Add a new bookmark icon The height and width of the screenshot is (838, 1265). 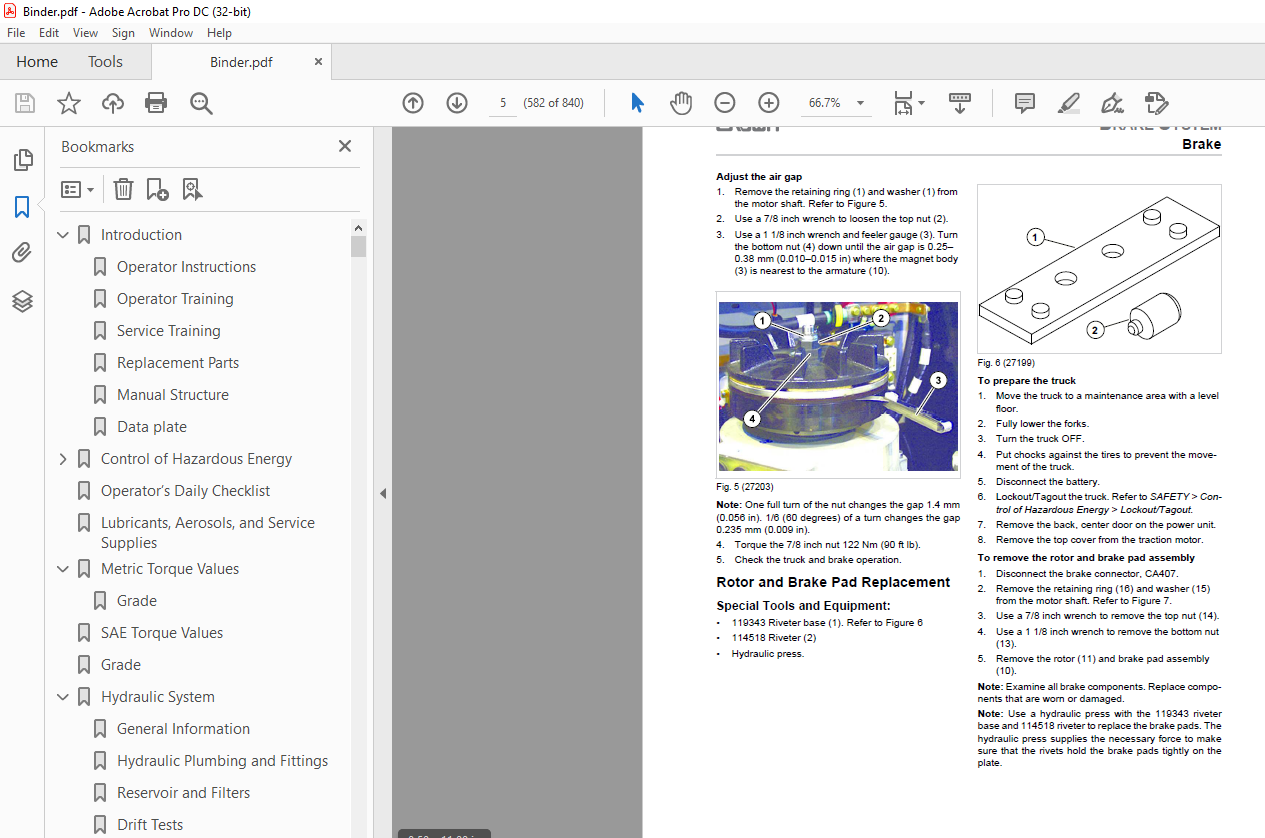[x=157, y=189]
